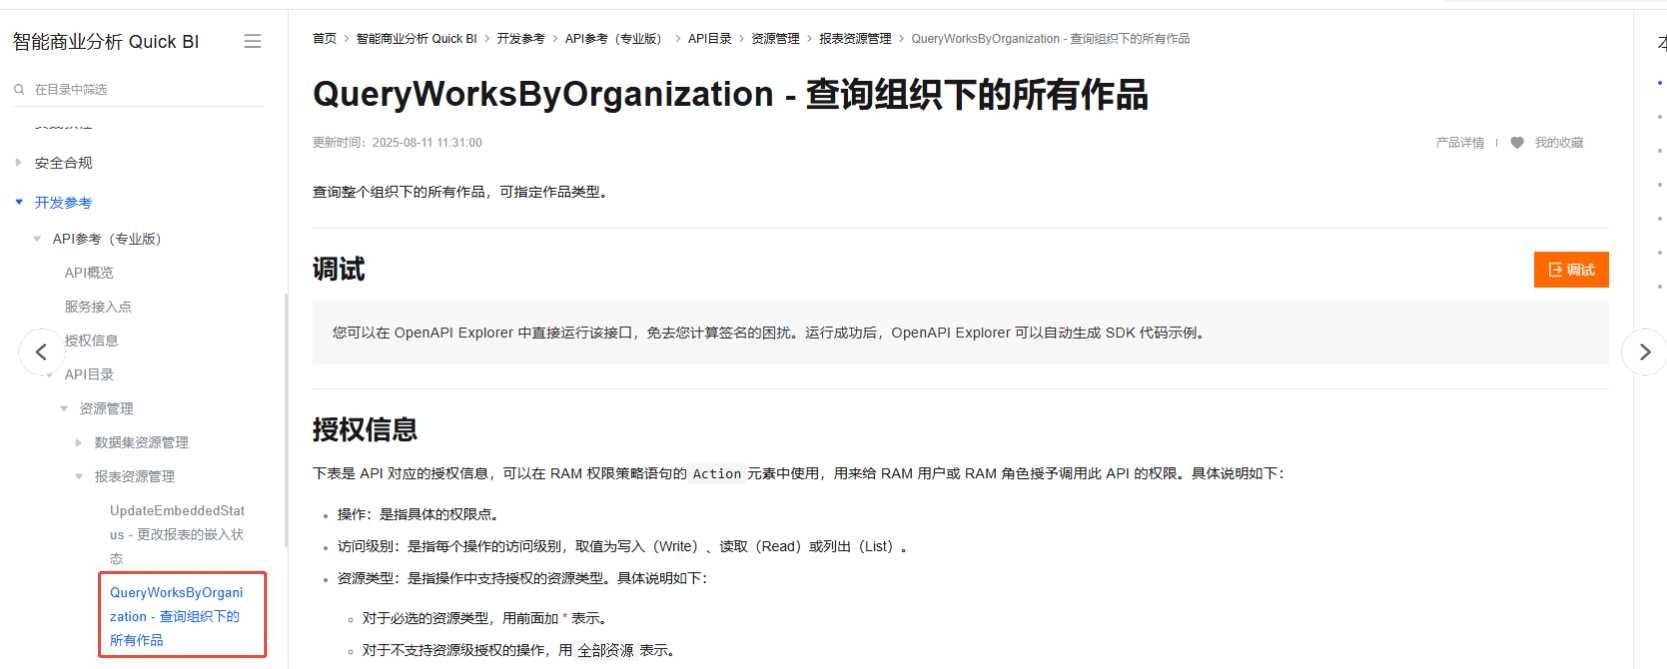Click the search magnifier icon in sidebar

click(x=19, y=89)
